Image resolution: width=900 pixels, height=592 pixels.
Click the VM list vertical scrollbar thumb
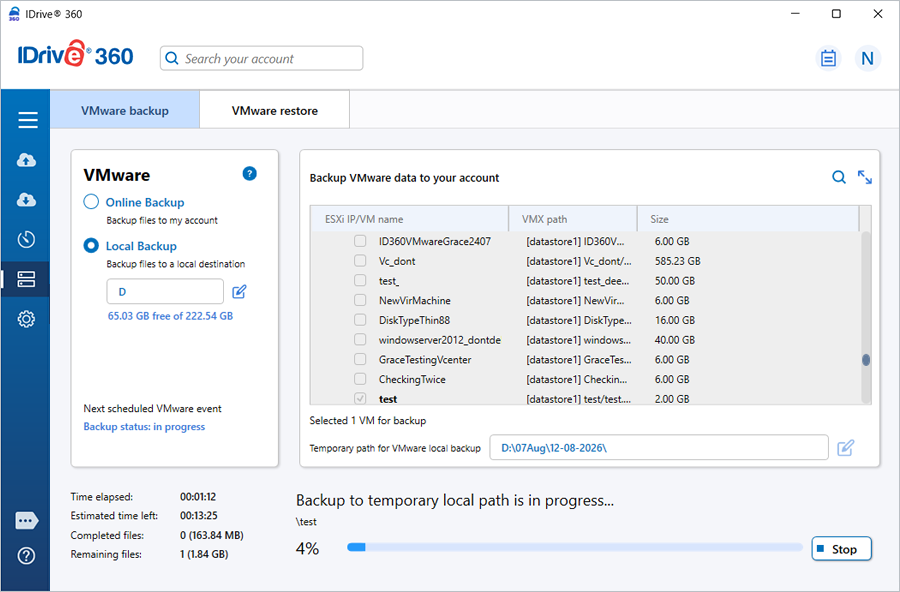point(866,360)
